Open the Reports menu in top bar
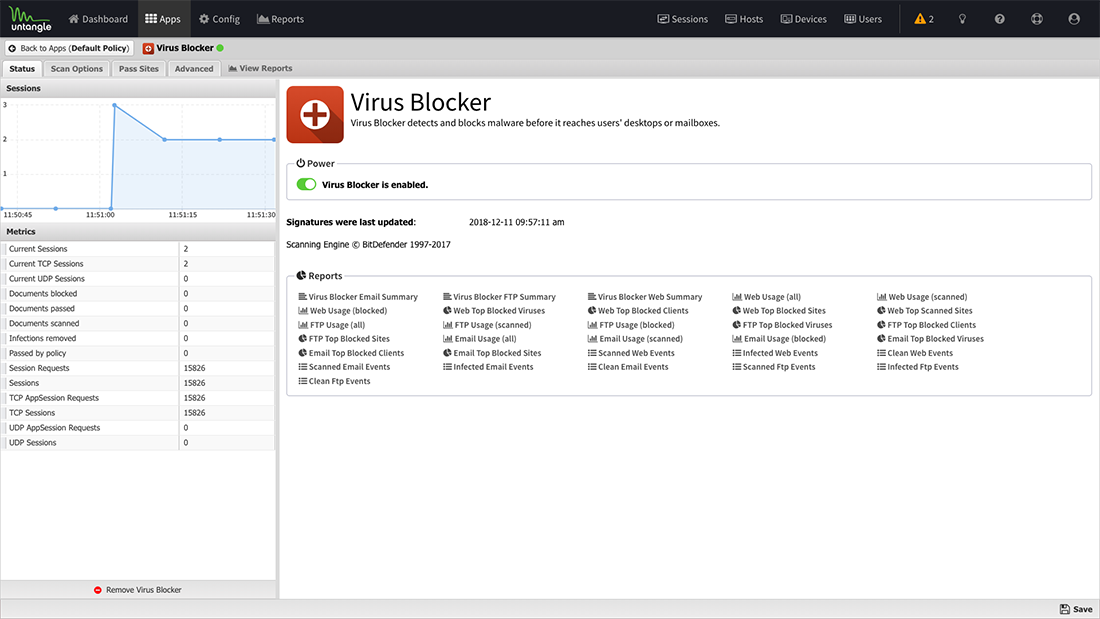 click(x=281, y=19)
